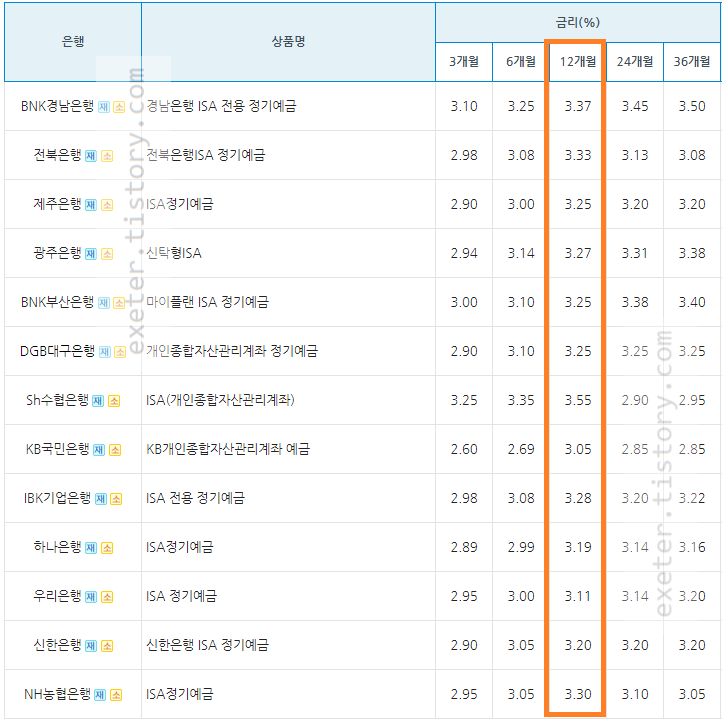The height and width of the screenshot is (720, 722).
Task: Select the 24개월 column header
Action: [635, 61]
